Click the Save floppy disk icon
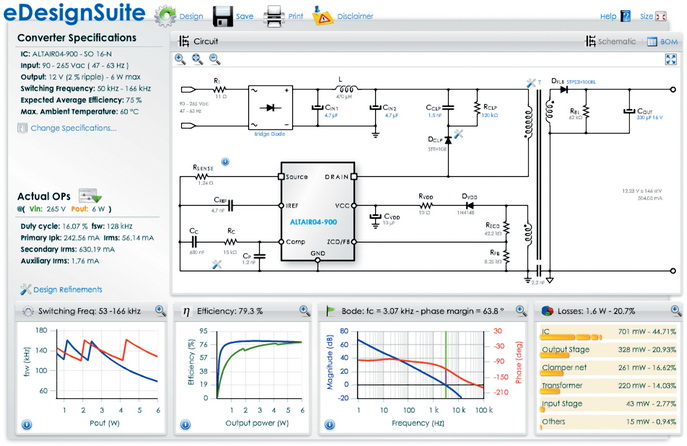The height and width of the screenshot is (446, 687). 223,17
